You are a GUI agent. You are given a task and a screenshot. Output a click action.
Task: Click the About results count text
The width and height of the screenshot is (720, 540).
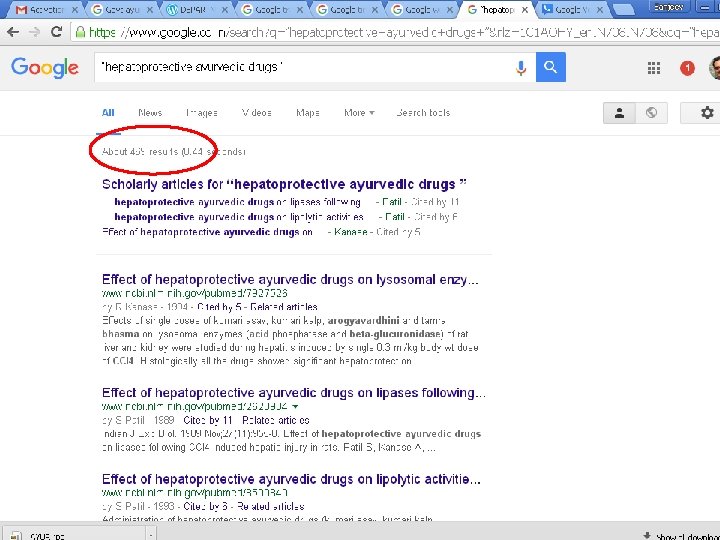tap(174, 152)
